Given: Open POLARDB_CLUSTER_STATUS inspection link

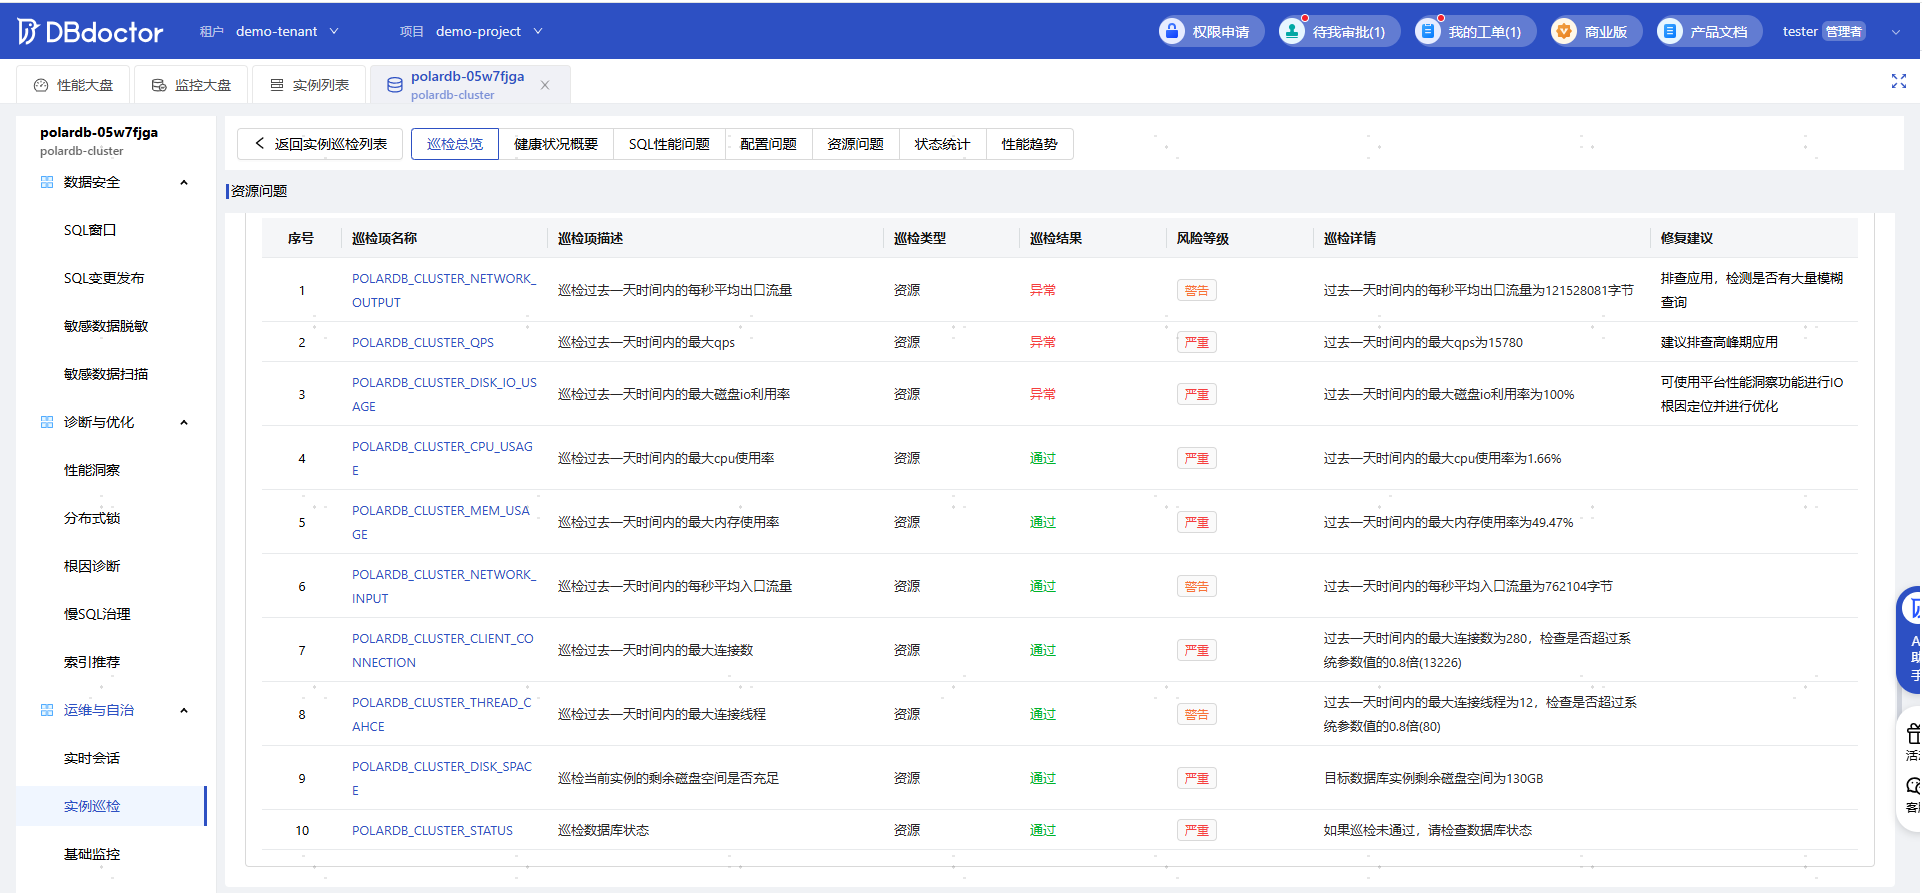Looking at the screenshot, I should pyautogui.click(x=432, y=830).
